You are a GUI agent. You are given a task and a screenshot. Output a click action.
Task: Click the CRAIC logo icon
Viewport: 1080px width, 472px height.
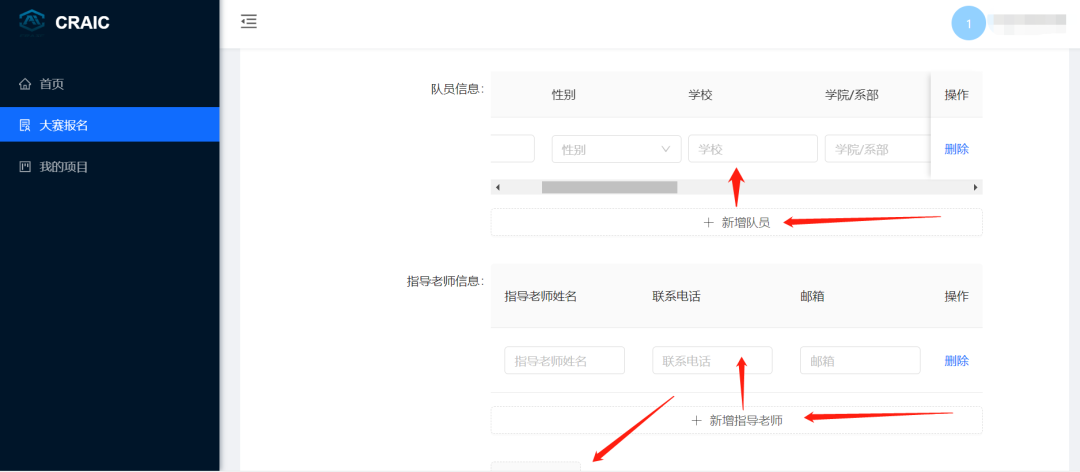32,21
